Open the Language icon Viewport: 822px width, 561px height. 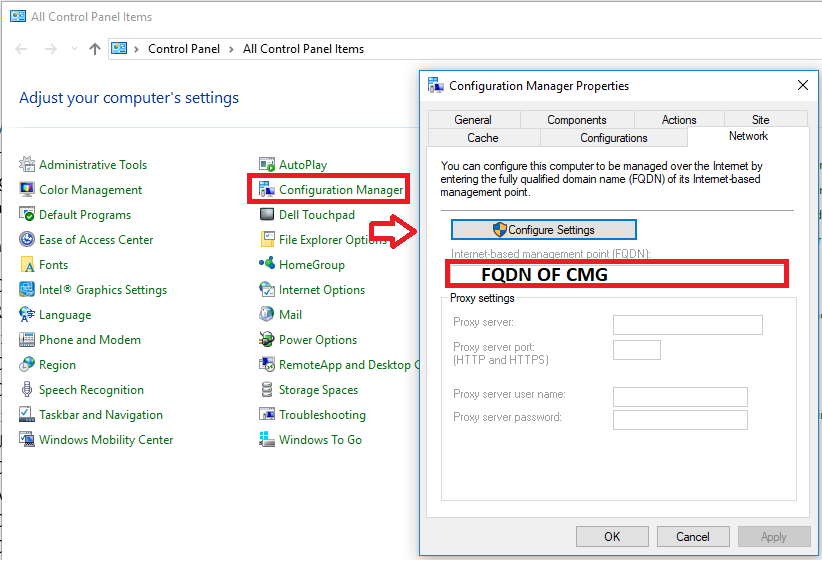pyautogui.click(x=27, y=315)
